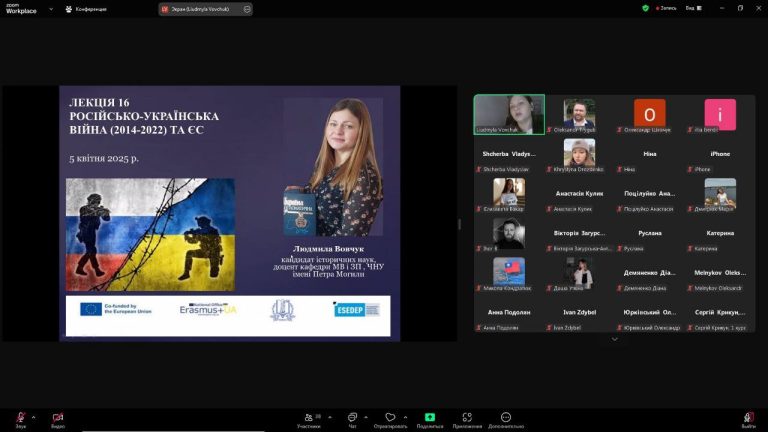
Task: Select Khrystyna Drozdenko's video tile
Action: tap(579, 153)
